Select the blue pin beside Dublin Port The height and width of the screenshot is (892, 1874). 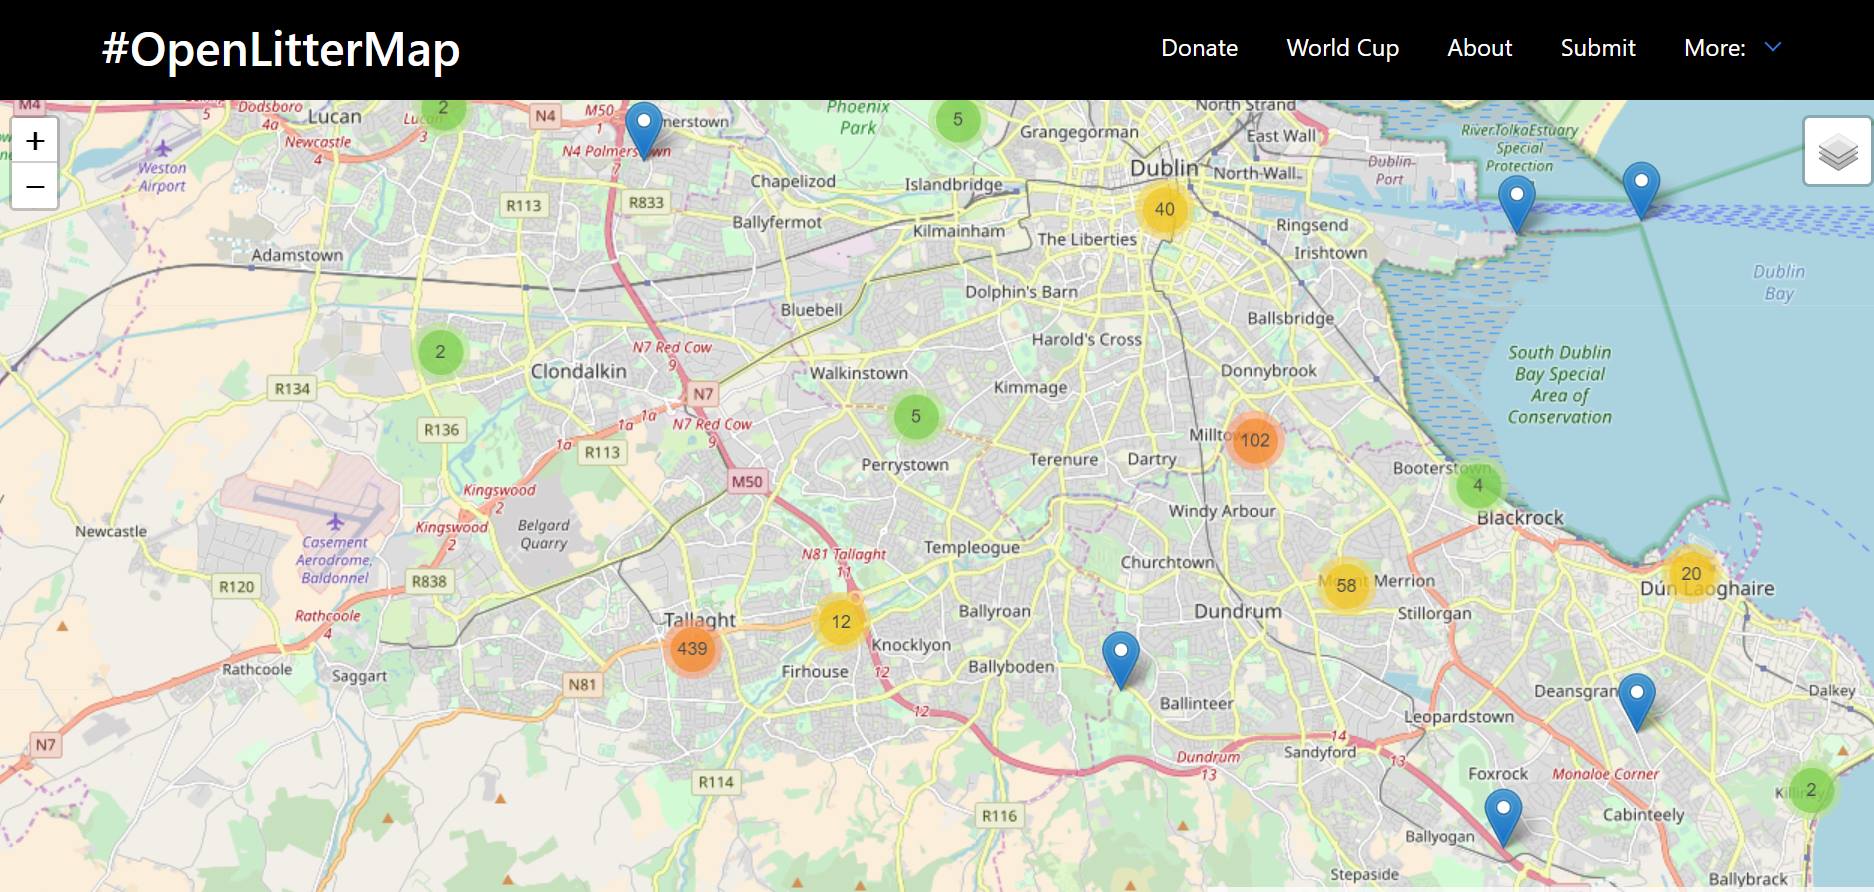point(1517,205)
